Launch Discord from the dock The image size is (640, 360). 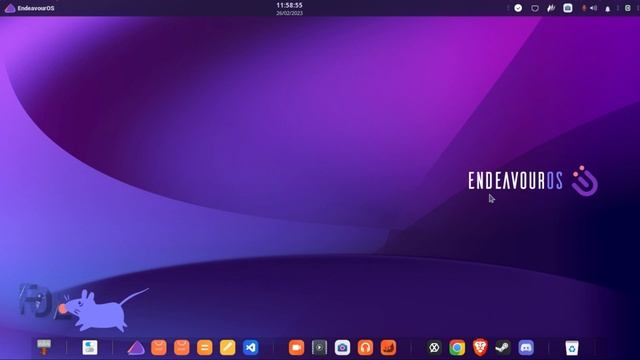(526, 348)
